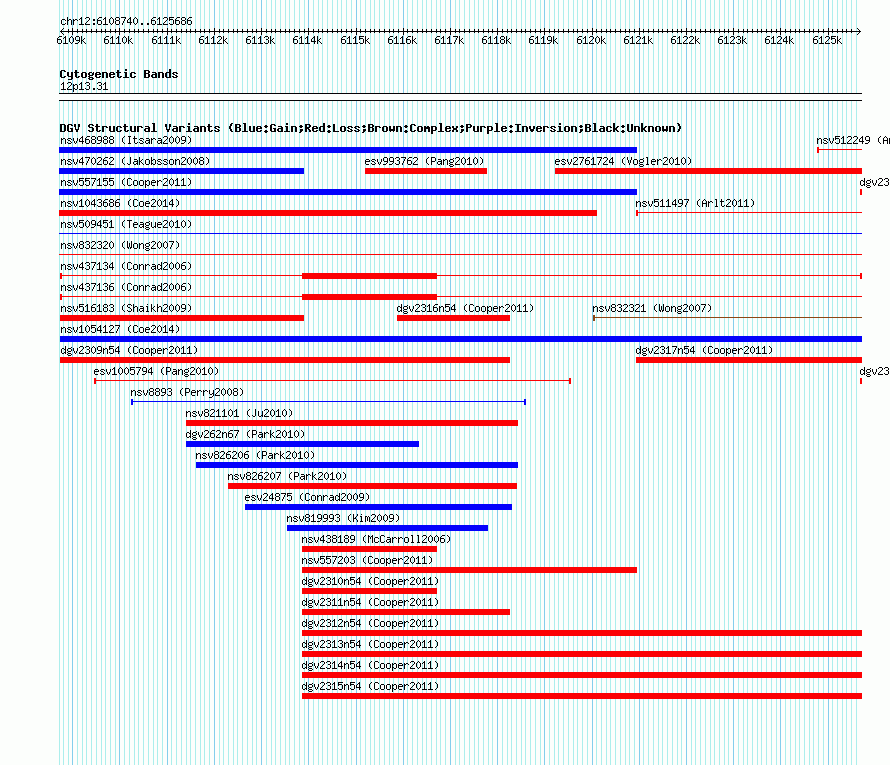Select nsv826206 (Park2010) label

point(255,455)
